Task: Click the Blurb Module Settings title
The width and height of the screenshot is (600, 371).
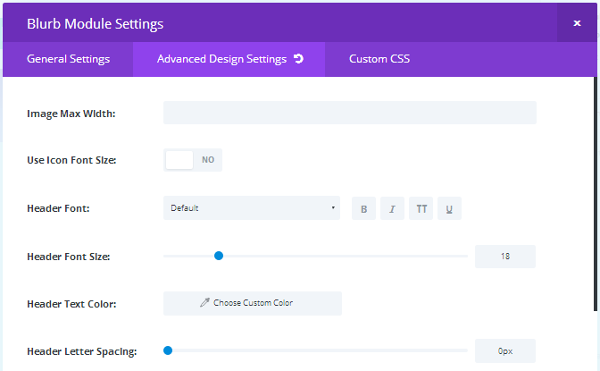Action: (95, 24)
